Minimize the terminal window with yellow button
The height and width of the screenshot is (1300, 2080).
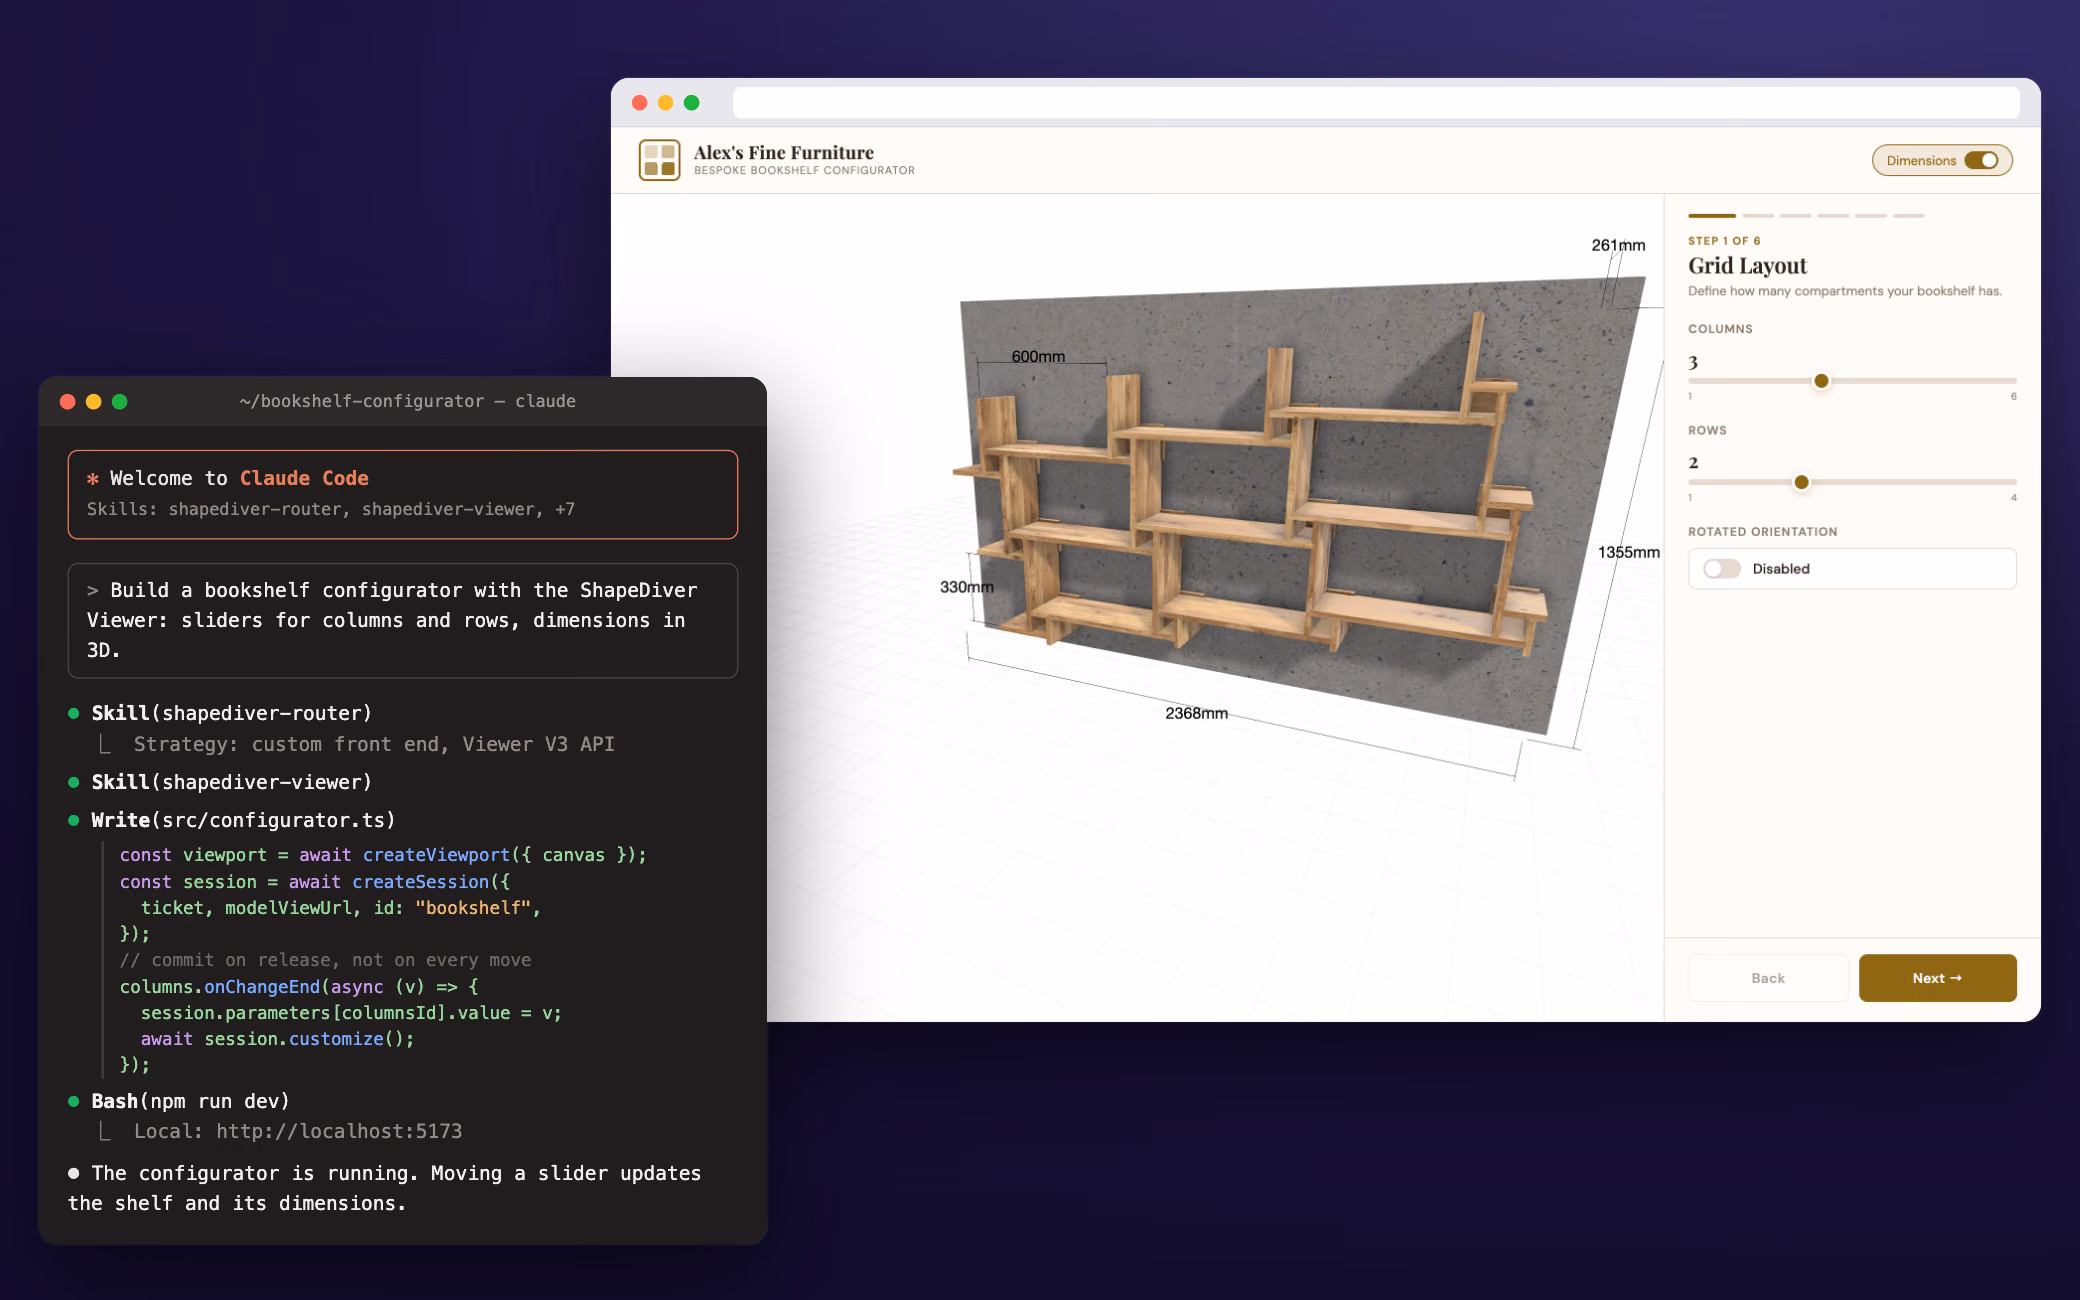(x=94, y=402)
